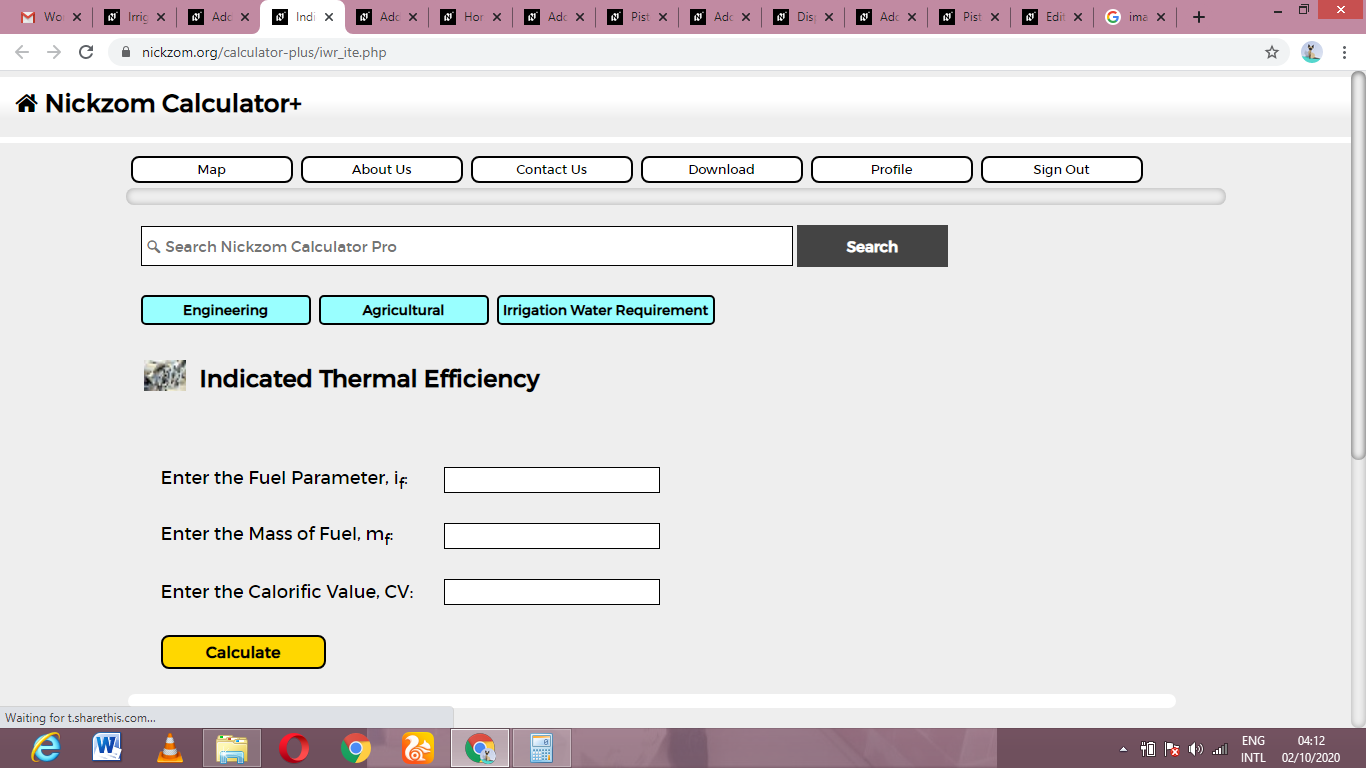Reload the current page
This screenshot has width=1366, height=768.
tap(86, 52)
